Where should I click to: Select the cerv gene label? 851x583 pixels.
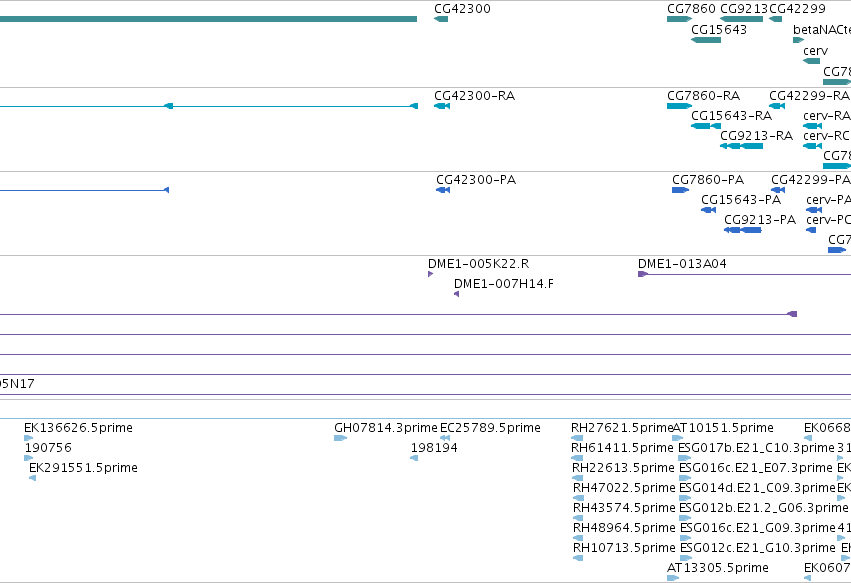point(815,51)
